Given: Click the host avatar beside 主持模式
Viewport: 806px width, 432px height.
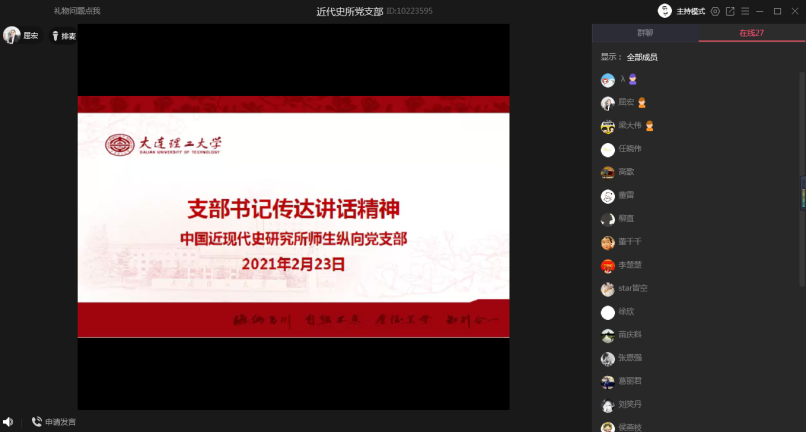Looking at the screenshot, I should [665, 11].
